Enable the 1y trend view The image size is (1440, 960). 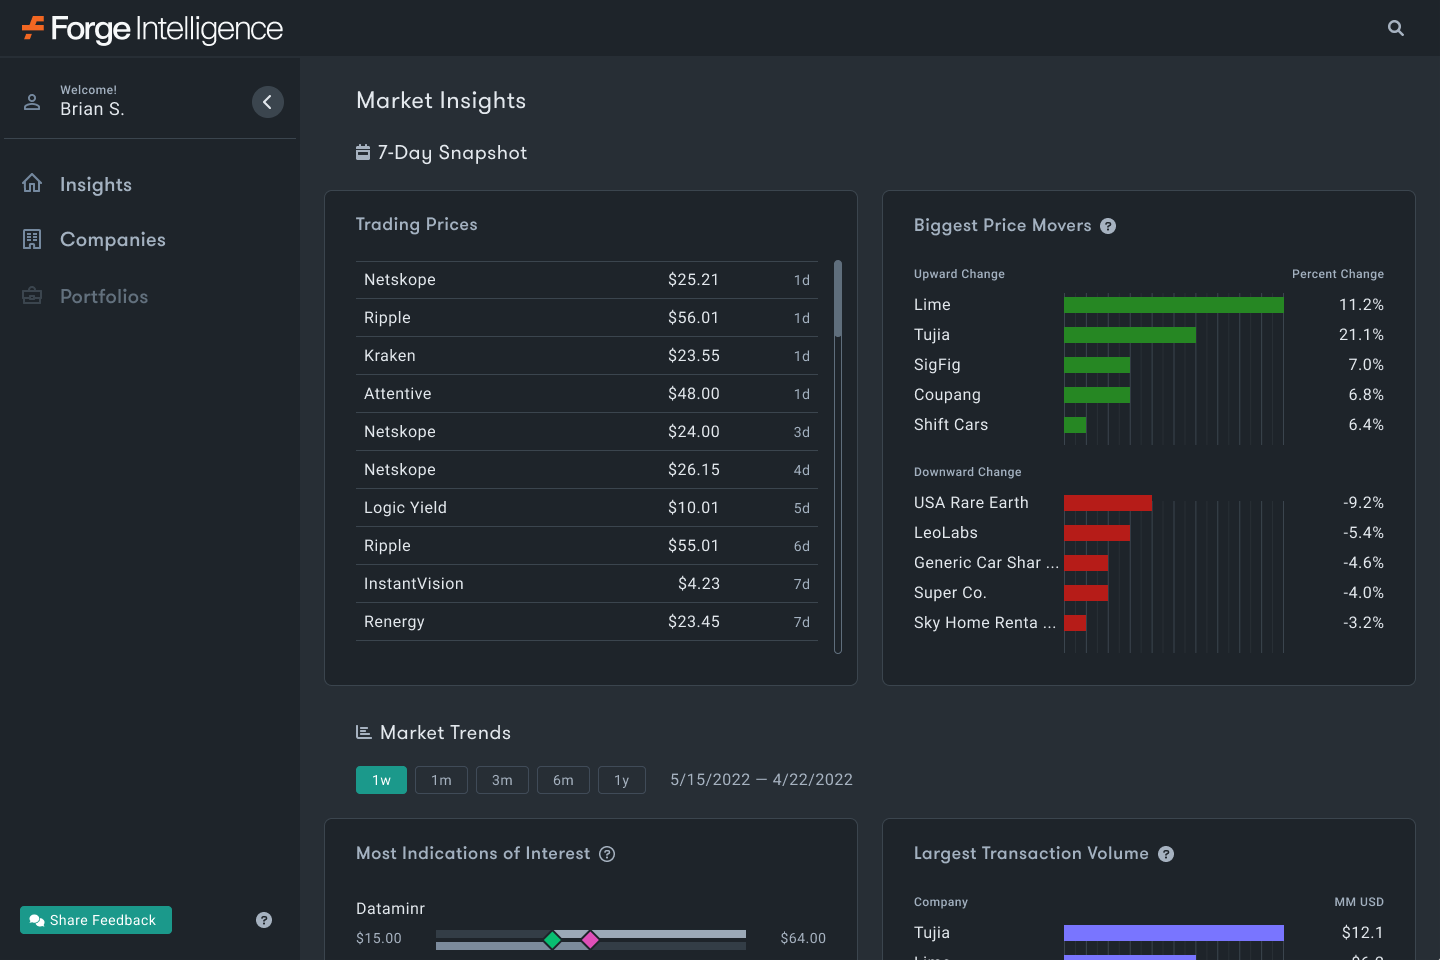621,779
